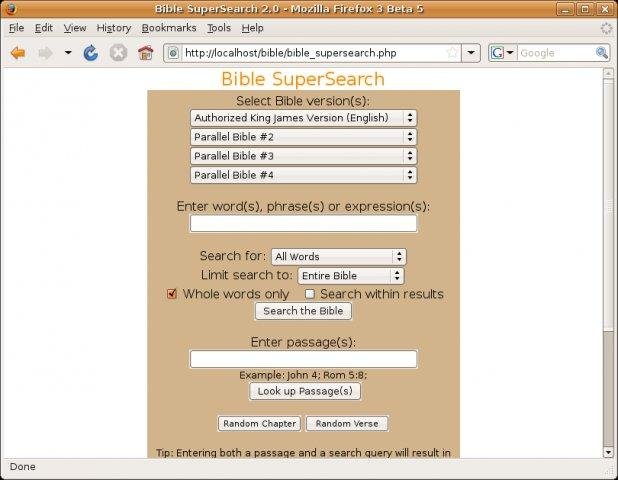This screenshot has width=618, height=480.
Task: Open the Authorized King James Version dropdown
Action: 303,118
